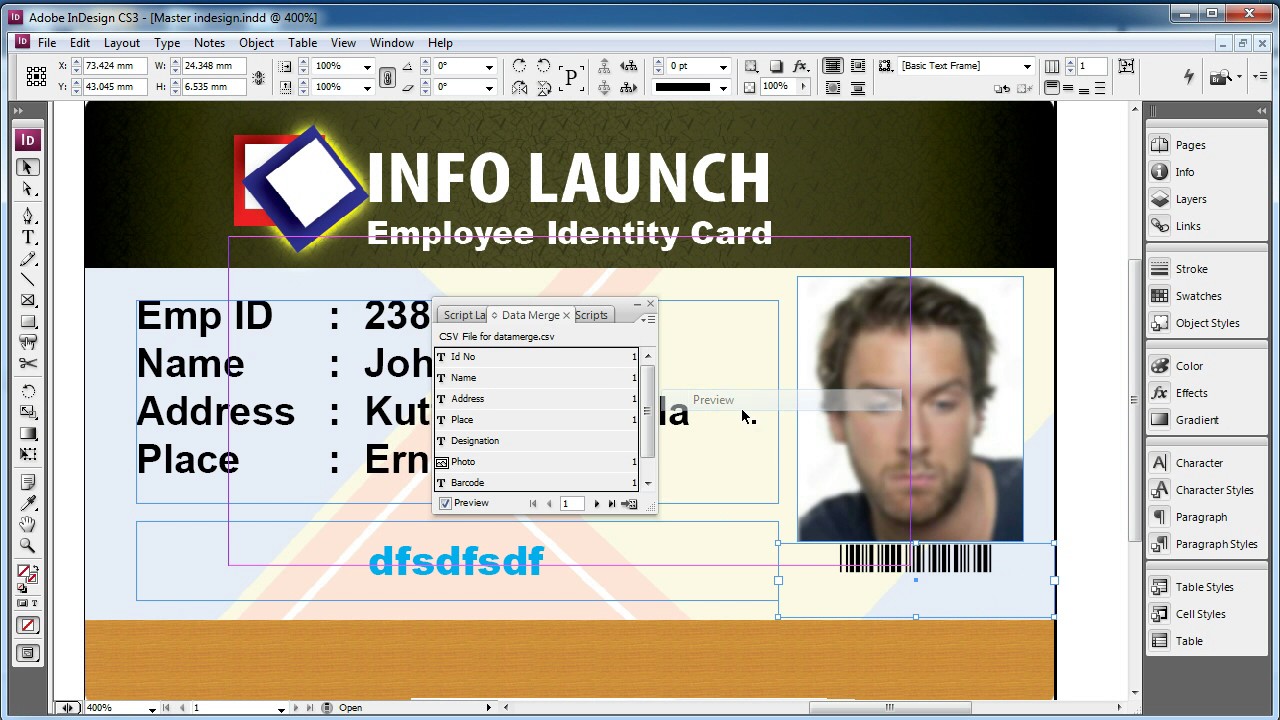
Task: Select the Barcode field in Data Merge
Action: click(x=537, y=483)
